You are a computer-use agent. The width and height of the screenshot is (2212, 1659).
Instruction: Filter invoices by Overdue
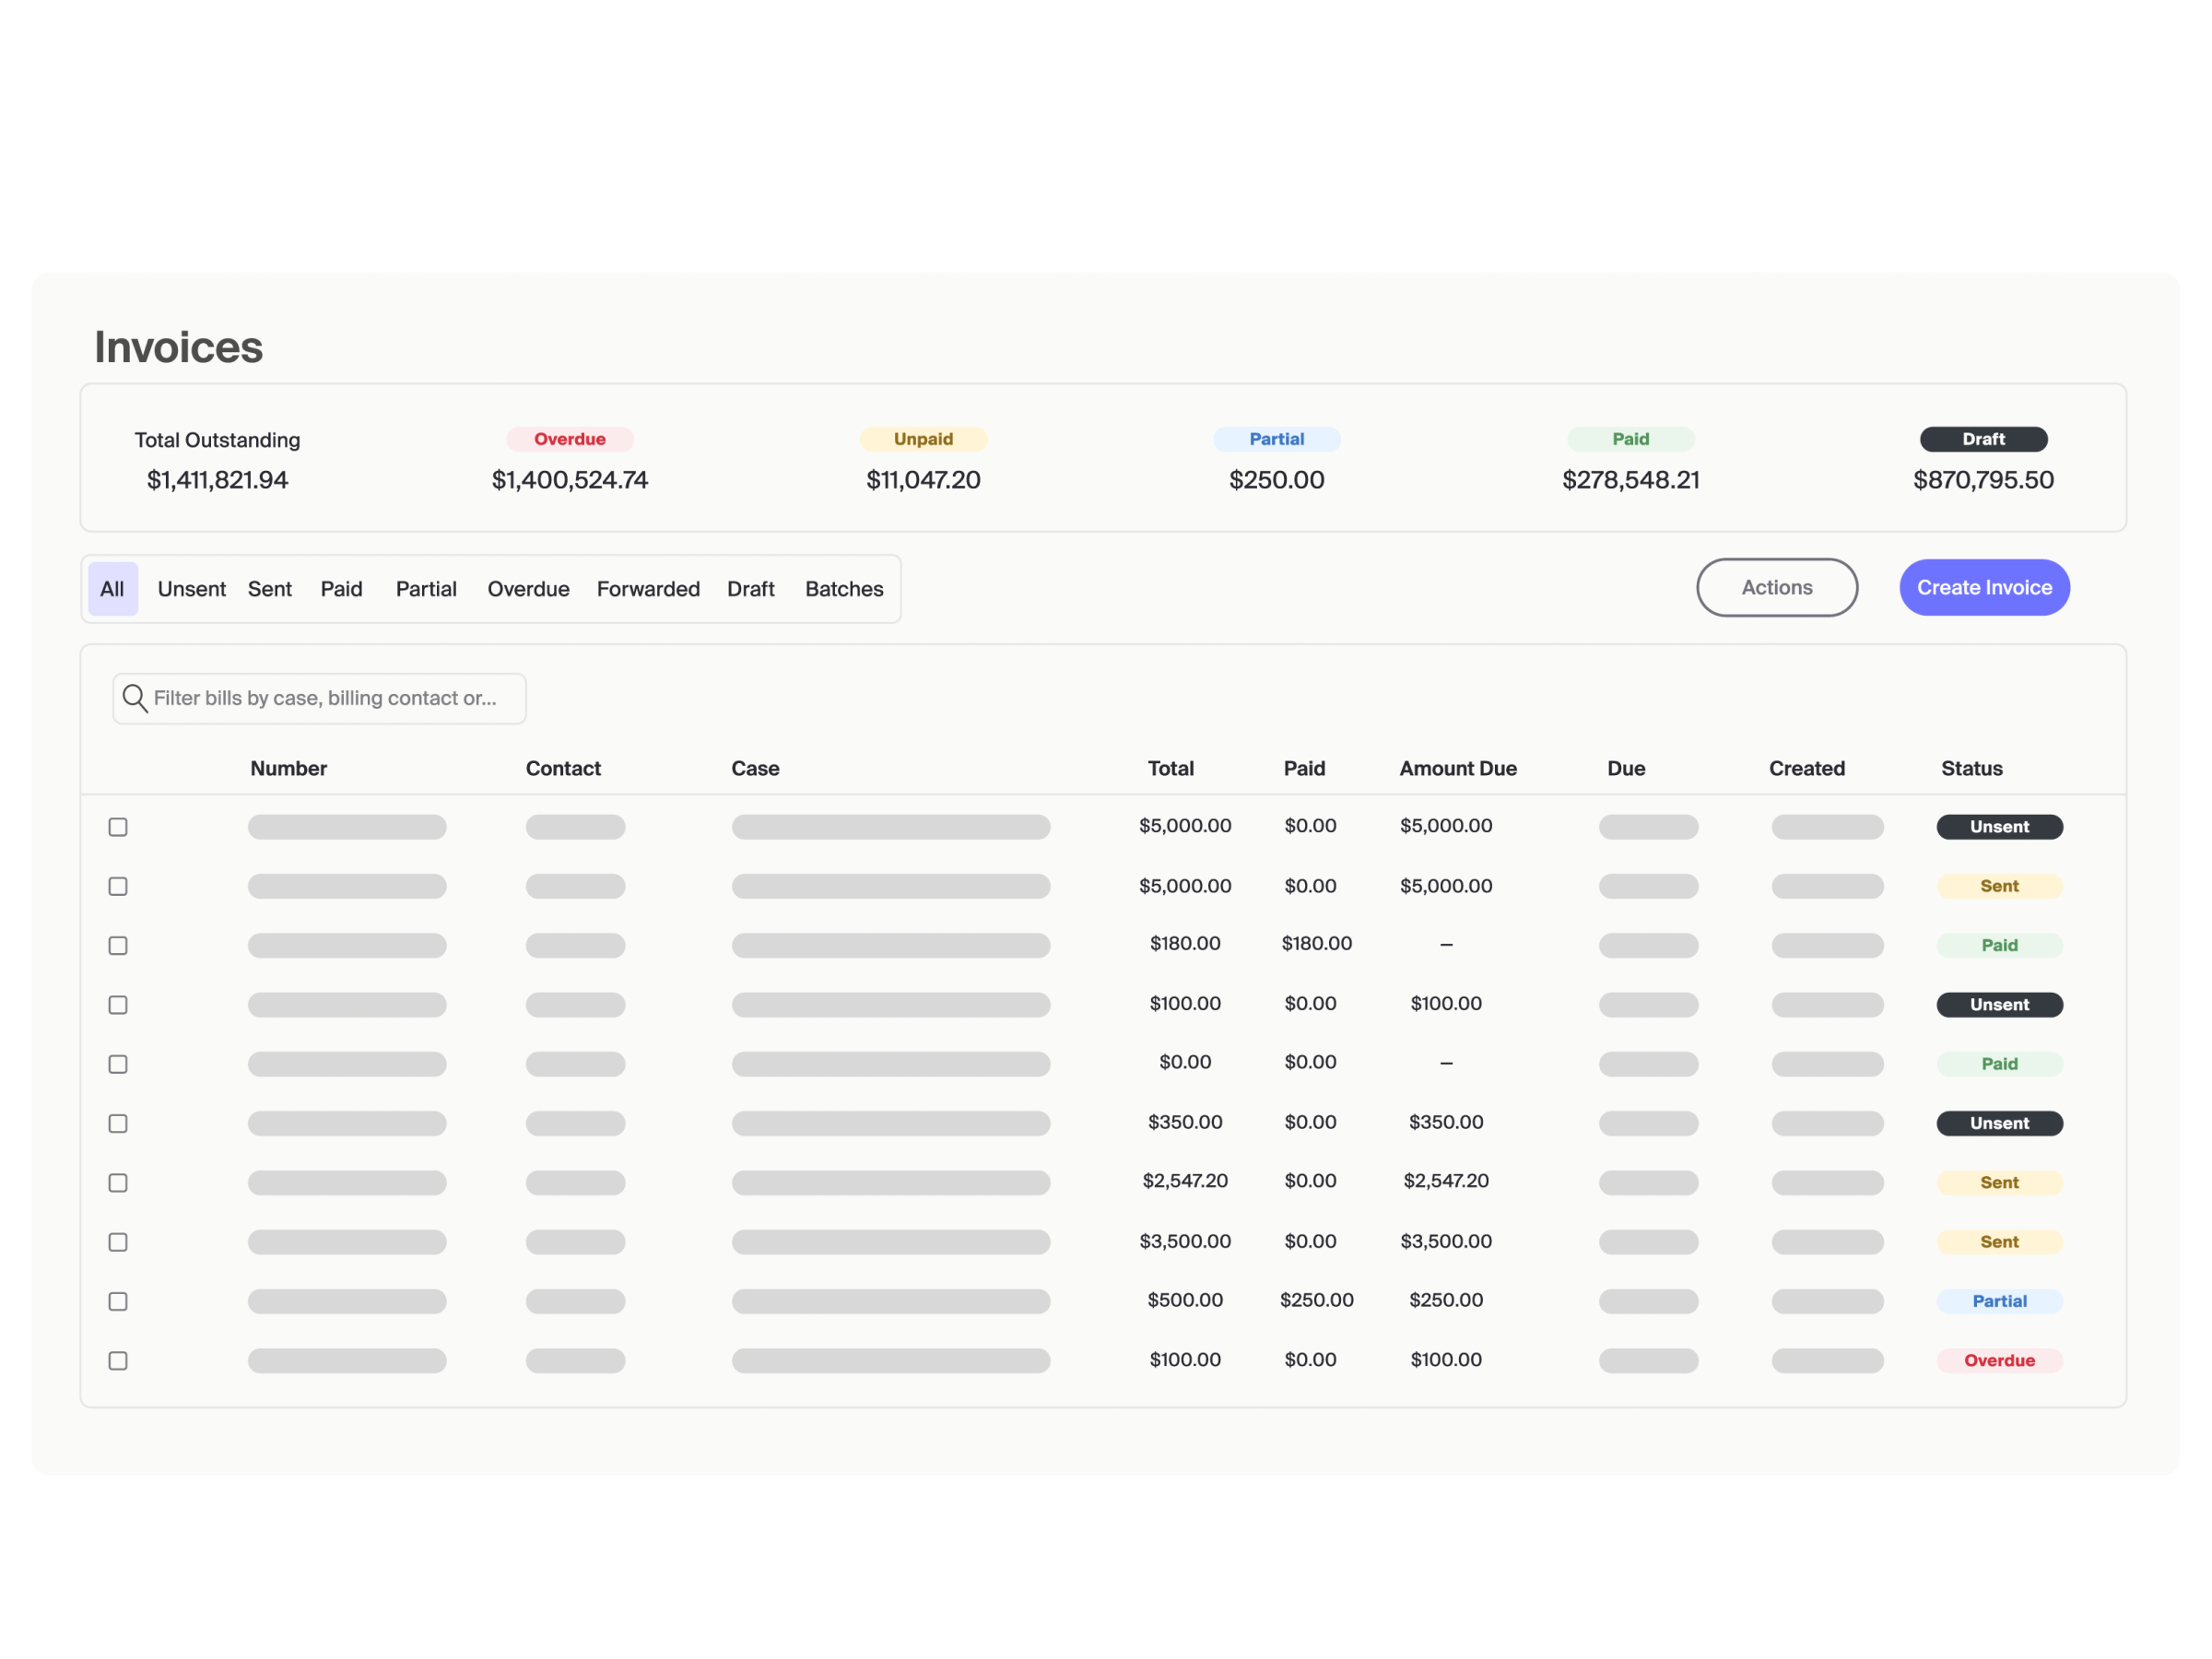(528, 589)
